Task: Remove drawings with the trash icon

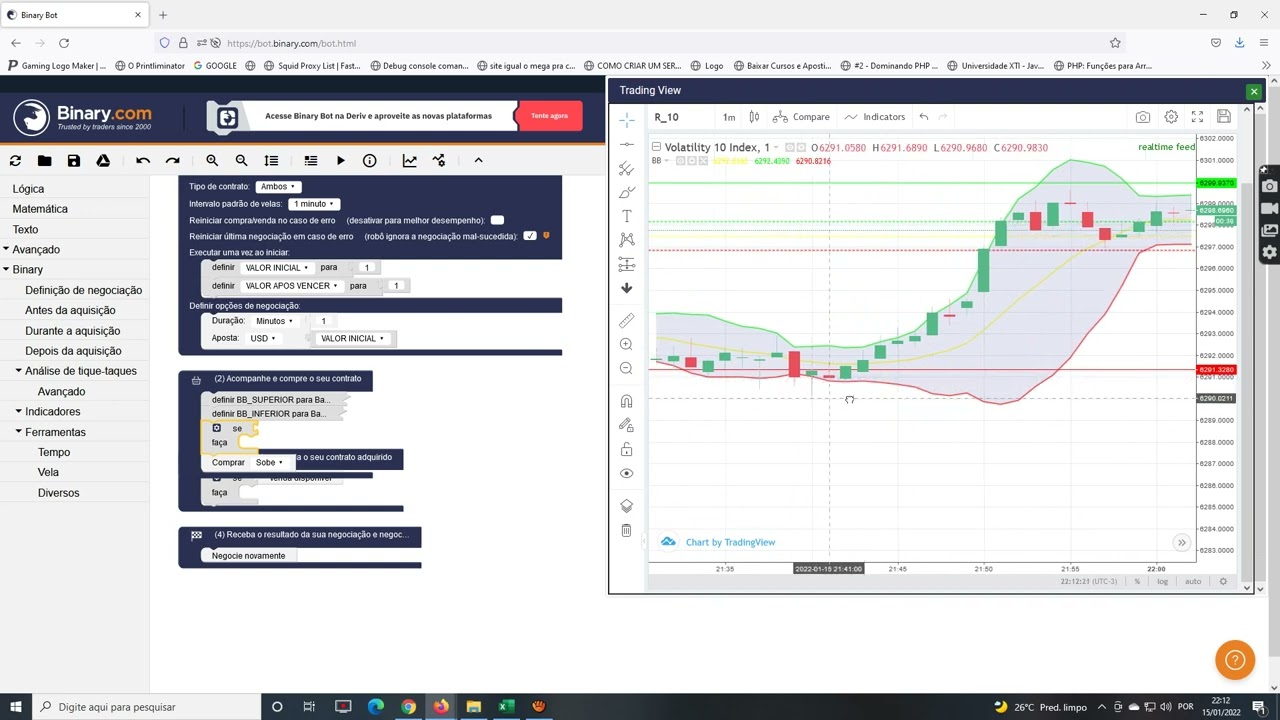Action: click(626, 530)
